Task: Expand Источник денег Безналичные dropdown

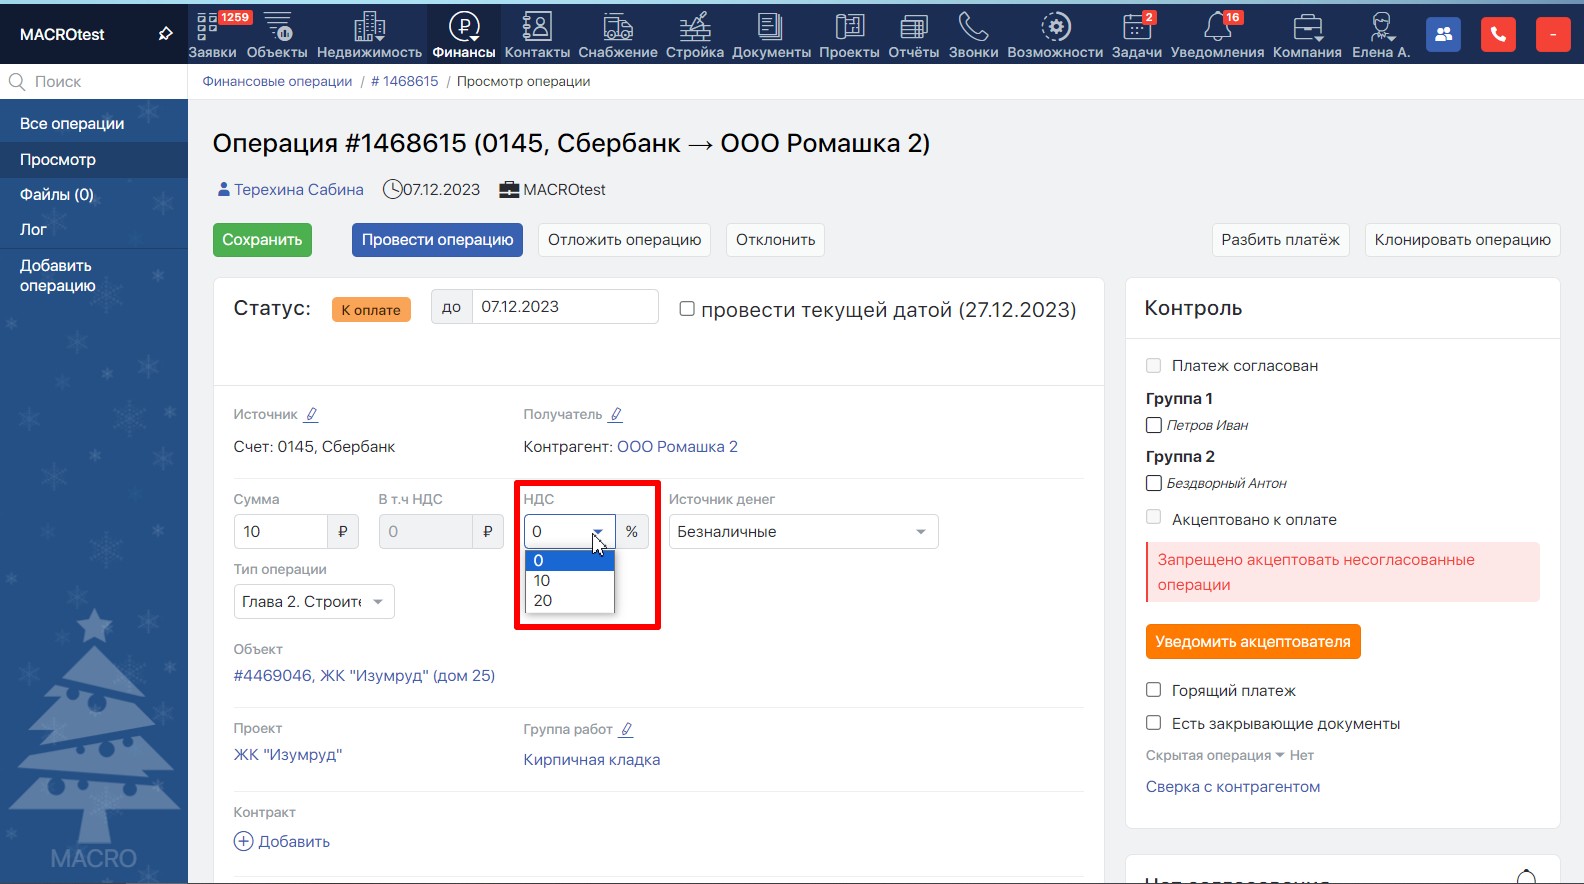Action: 803,532
